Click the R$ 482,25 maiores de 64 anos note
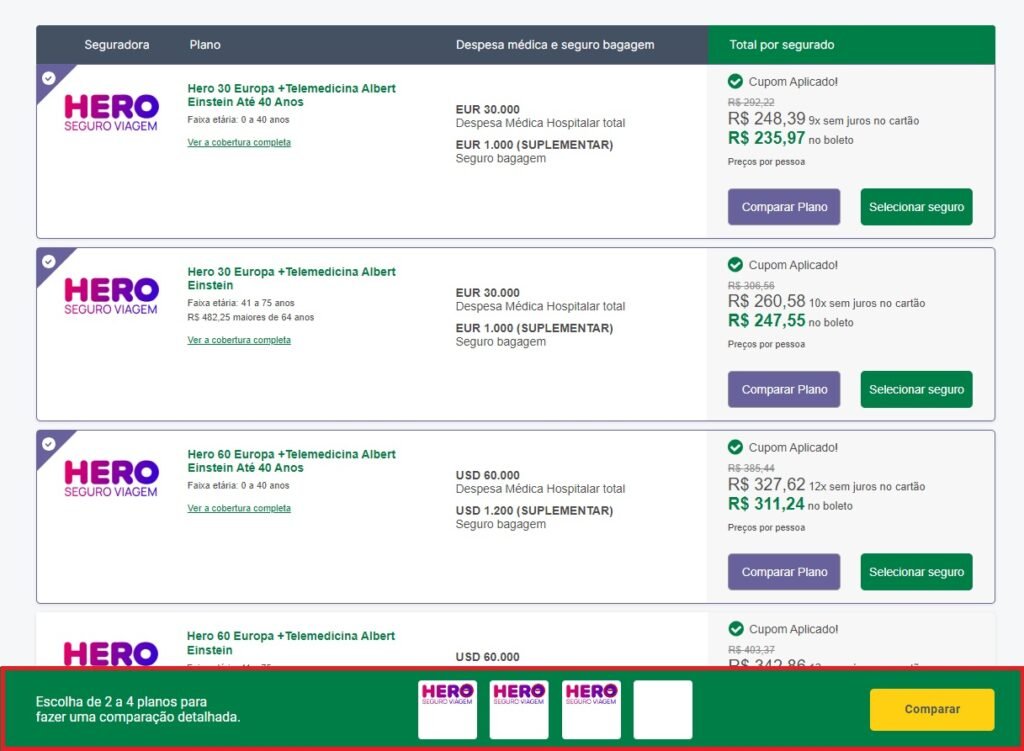 (x=251, y=317)
